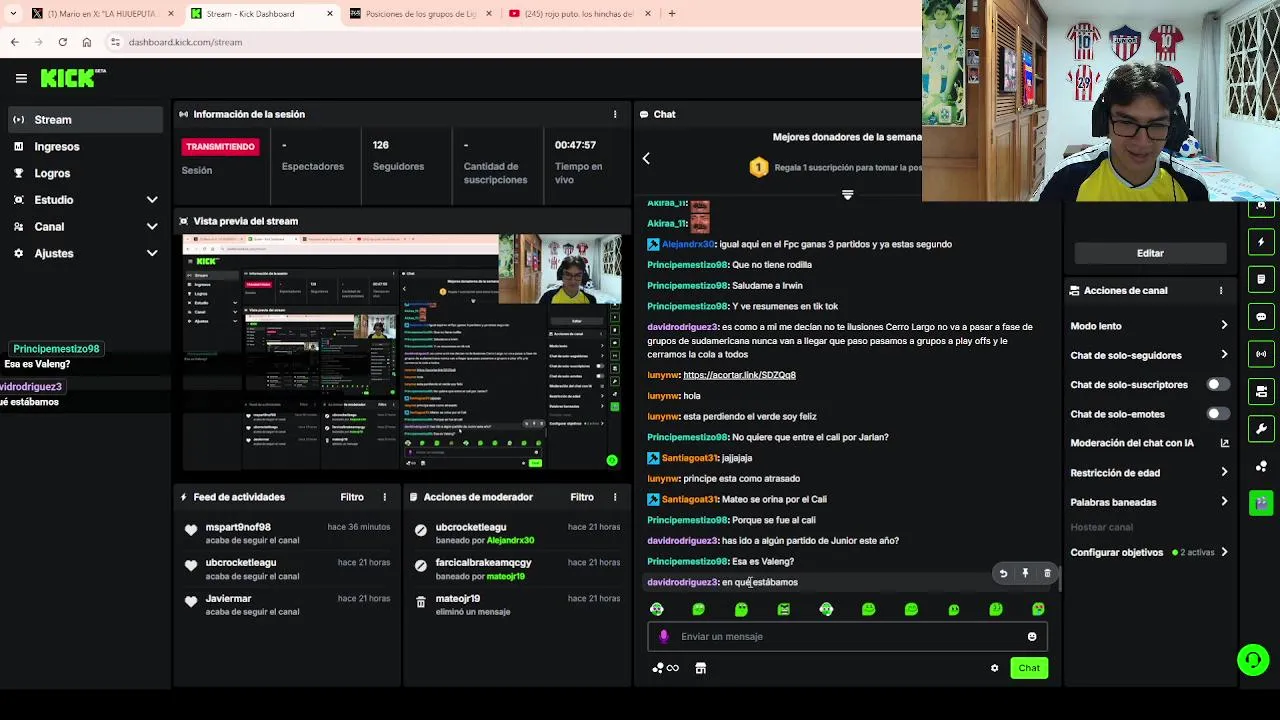Open the notes document icon in right rail
Screen dimensions: 1280x720
pos(1261,279)
